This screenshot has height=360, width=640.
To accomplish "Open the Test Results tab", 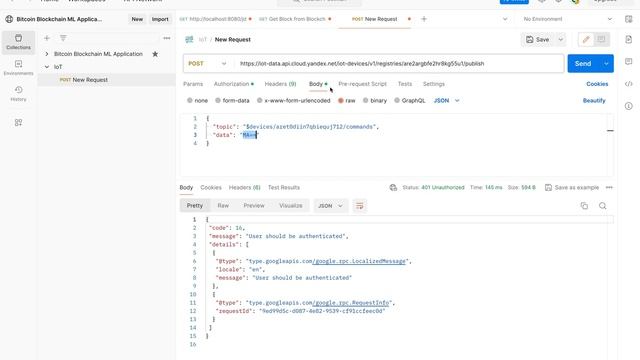I will [284, 187].
